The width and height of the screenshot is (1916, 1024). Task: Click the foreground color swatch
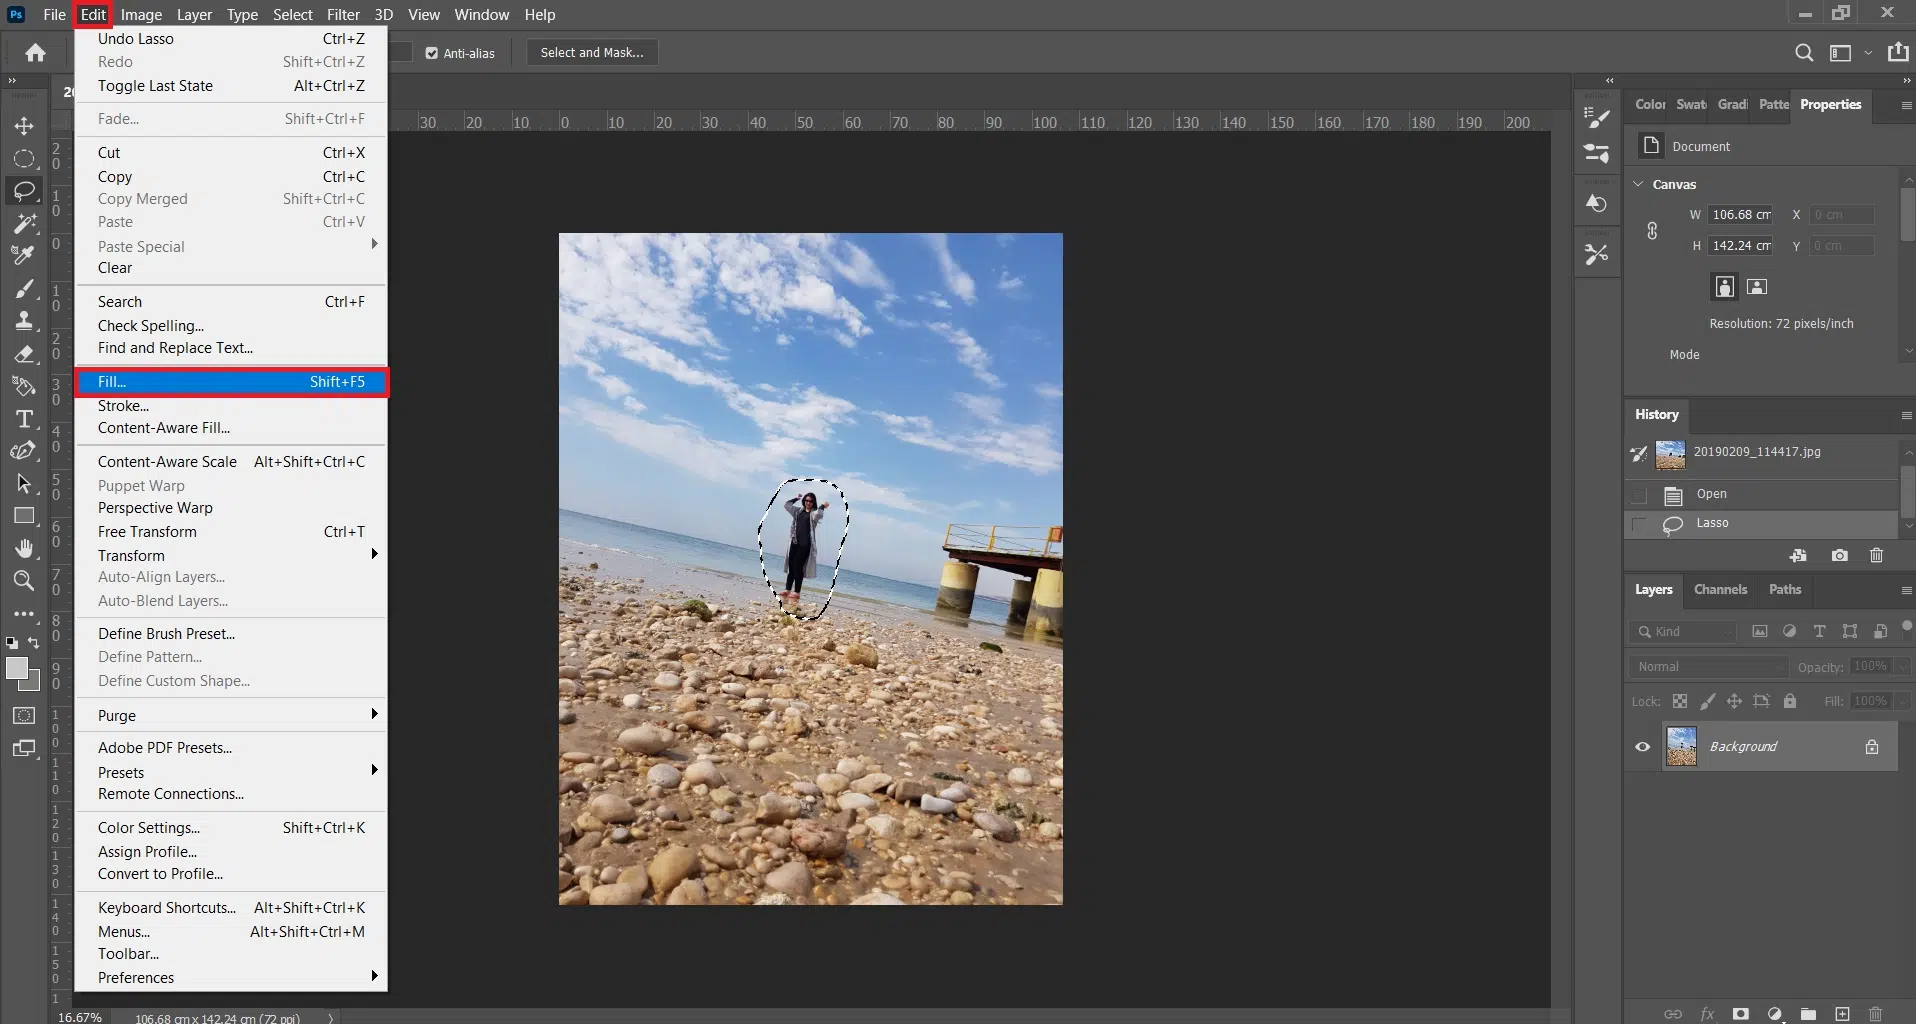[17, 669]
